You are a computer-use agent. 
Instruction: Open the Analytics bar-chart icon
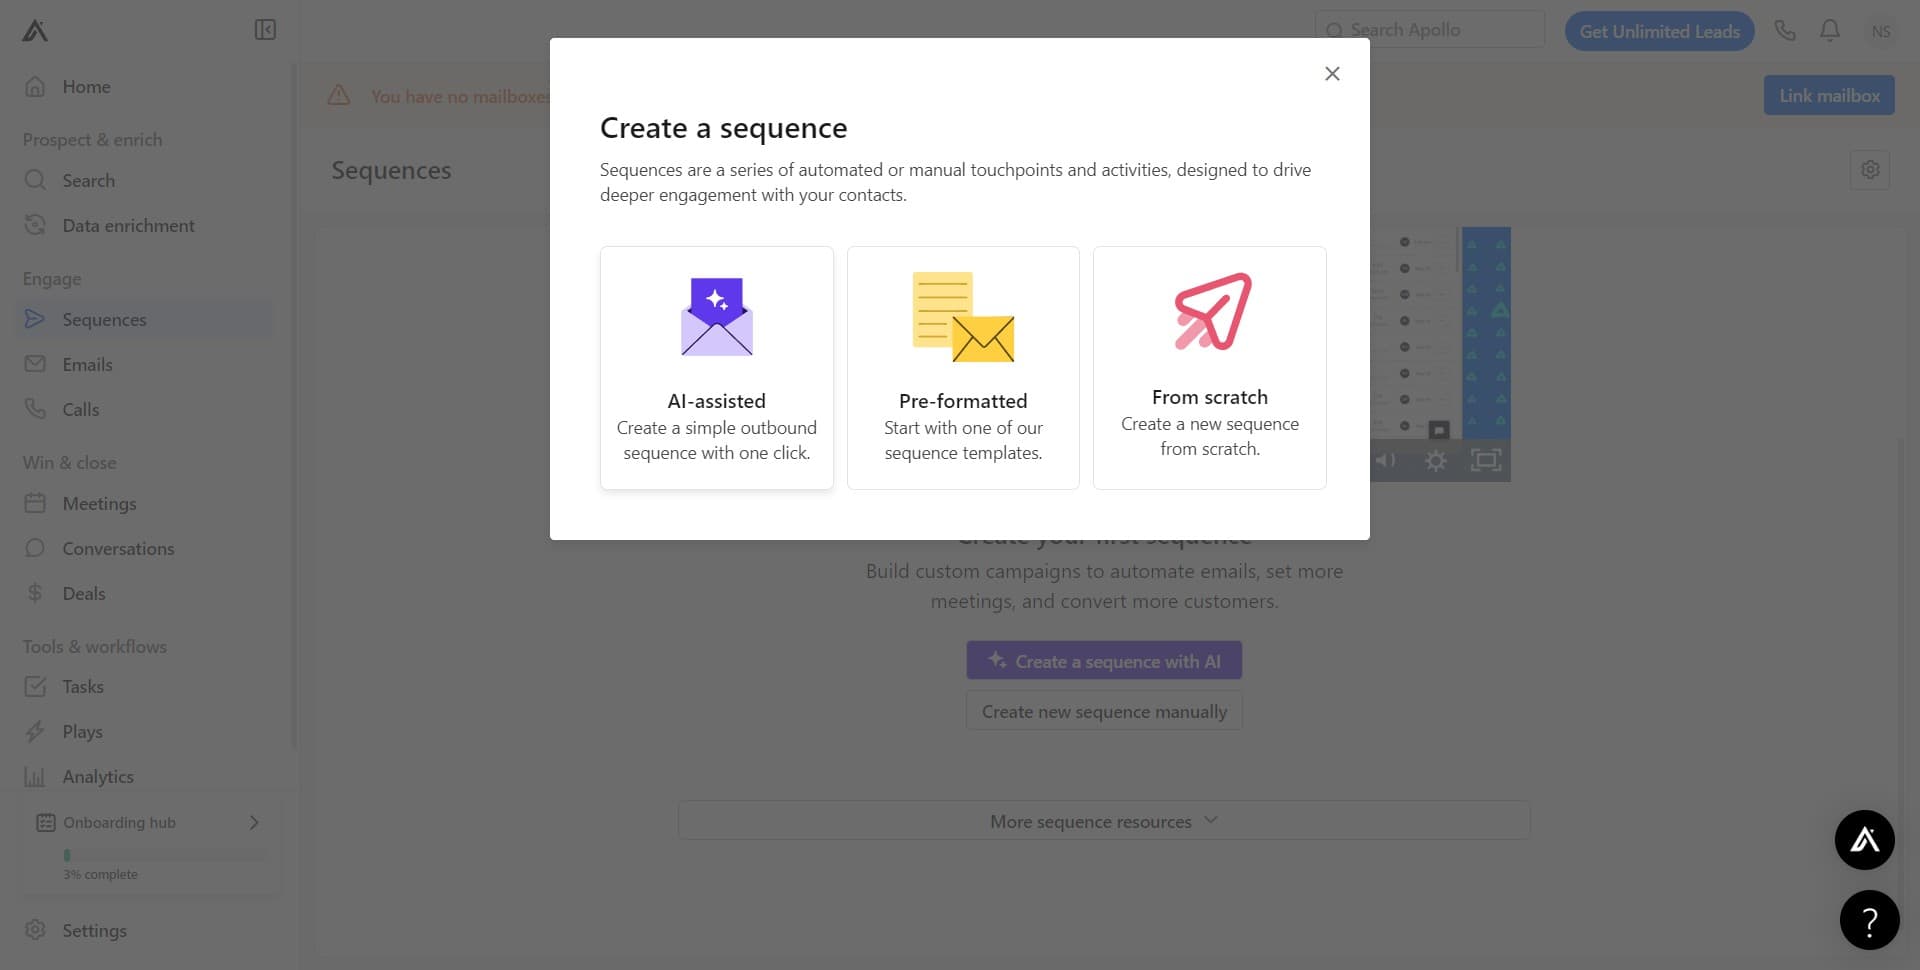35,776
